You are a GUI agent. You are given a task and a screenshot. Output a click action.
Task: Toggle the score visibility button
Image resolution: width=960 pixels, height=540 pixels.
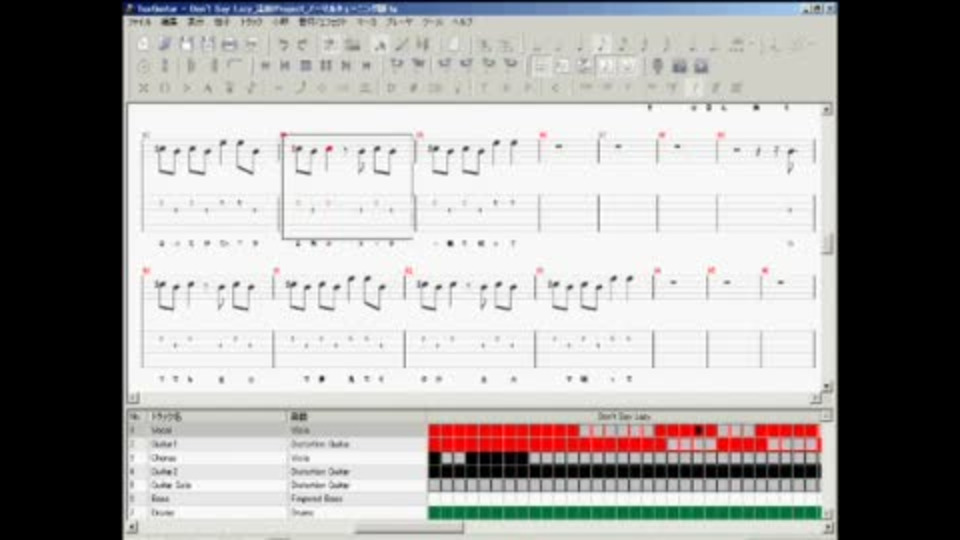coord(606,66)
